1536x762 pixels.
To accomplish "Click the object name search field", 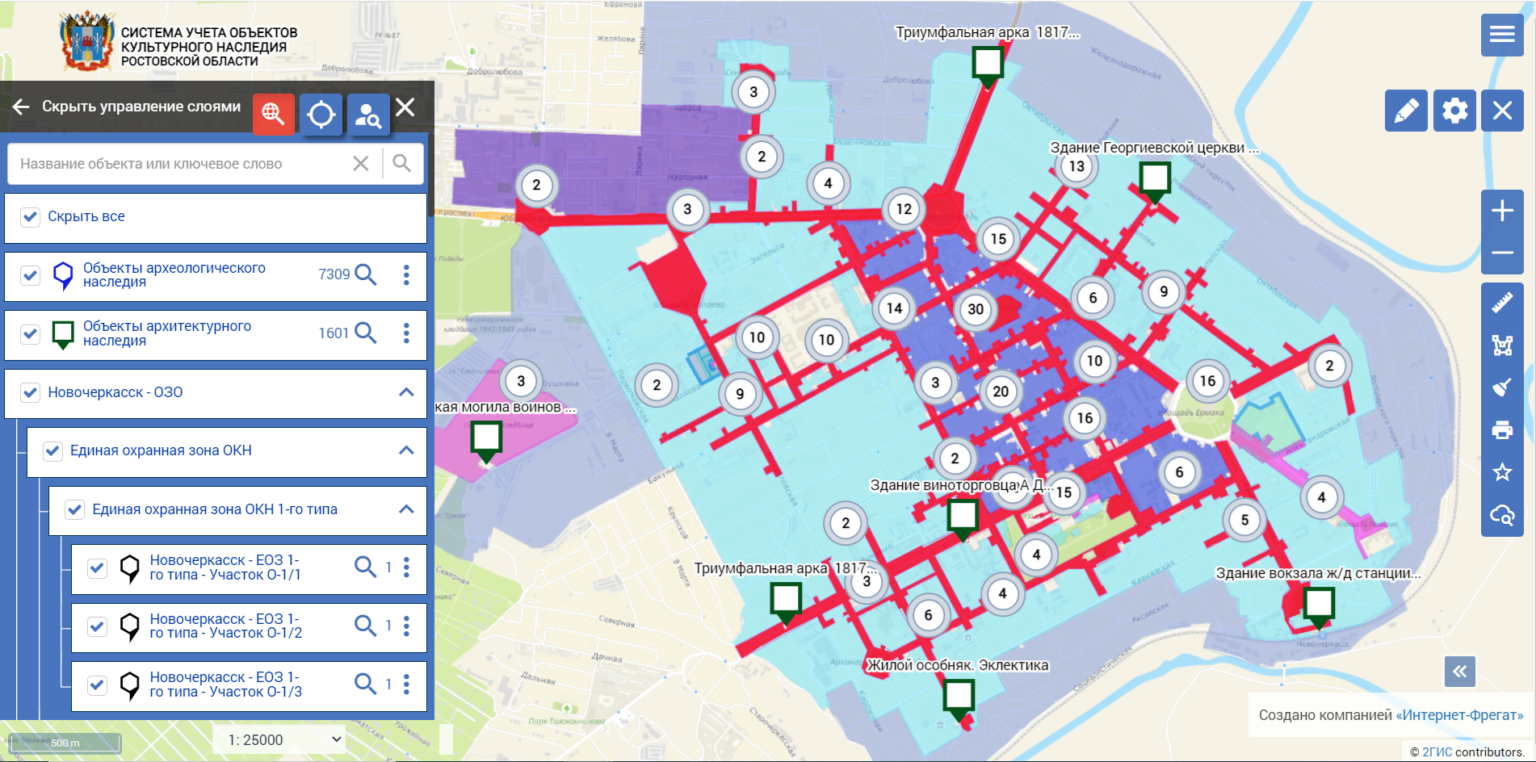I will tap(180, 163).
